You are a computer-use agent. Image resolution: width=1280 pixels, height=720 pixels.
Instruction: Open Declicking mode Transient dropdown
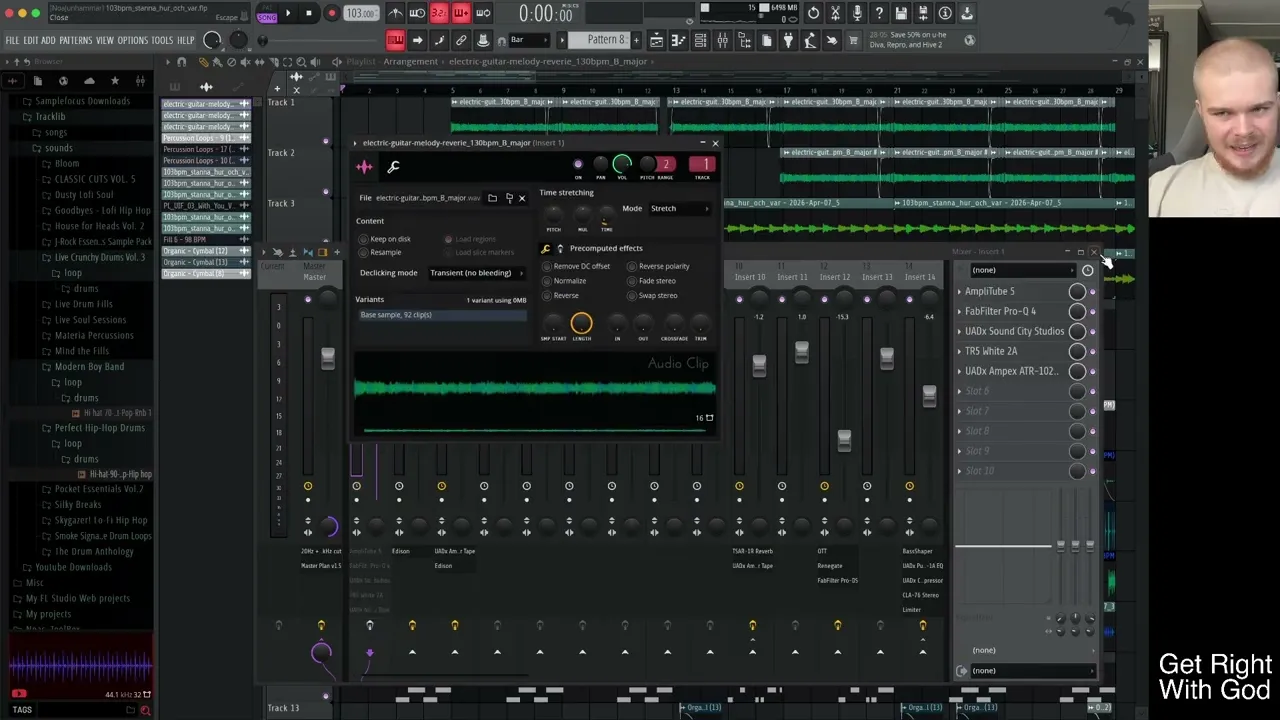[476, 273]
